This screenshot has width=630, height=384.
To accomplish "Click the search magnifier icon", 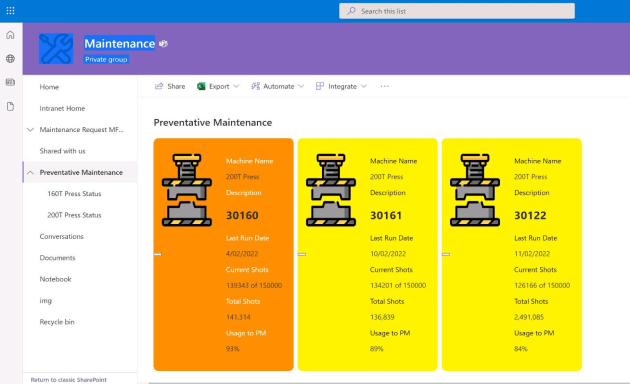I will click(351, 11).
